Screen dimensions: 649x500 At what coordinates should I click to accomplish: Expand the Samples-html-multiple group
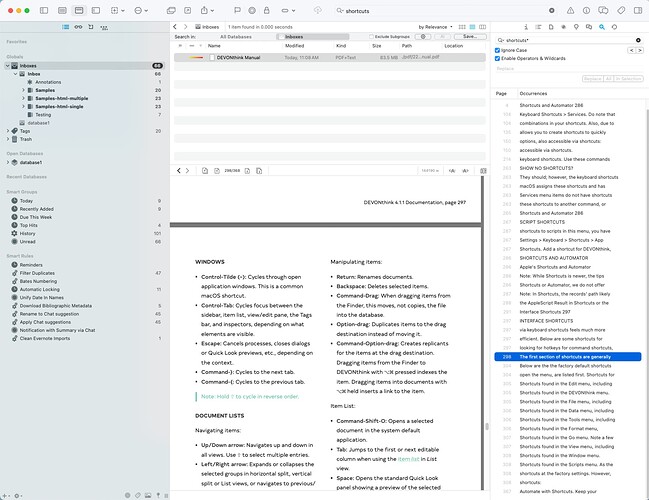click(x=23, y=98)
